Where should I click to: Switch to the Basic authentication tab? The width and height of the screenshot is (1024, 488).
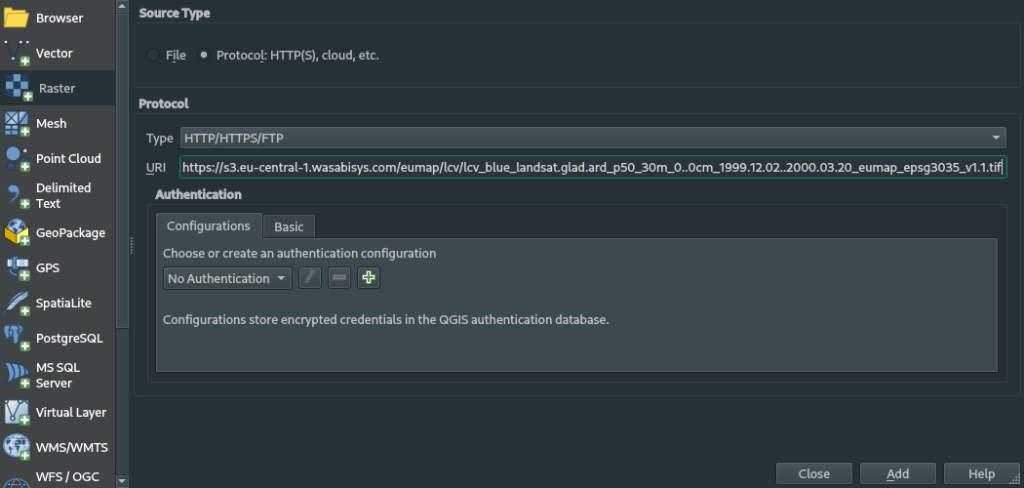point(289,227)
